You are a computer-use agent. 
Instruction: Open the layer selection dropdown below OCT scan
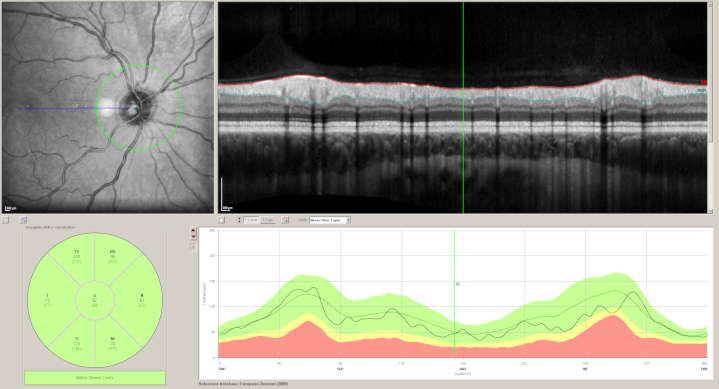pos(330,220)
